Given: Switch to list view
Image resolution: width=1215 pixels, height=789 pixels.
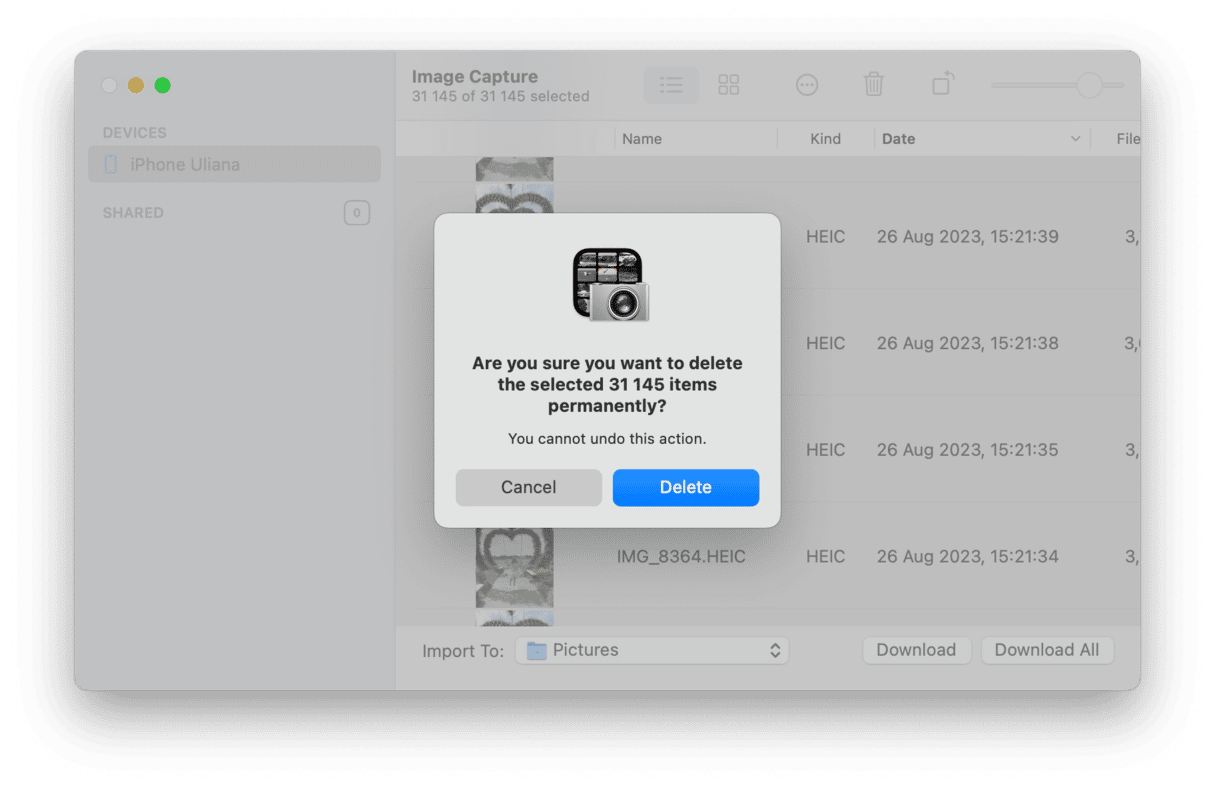Looking at the screenshot, I should pos(671,86).
